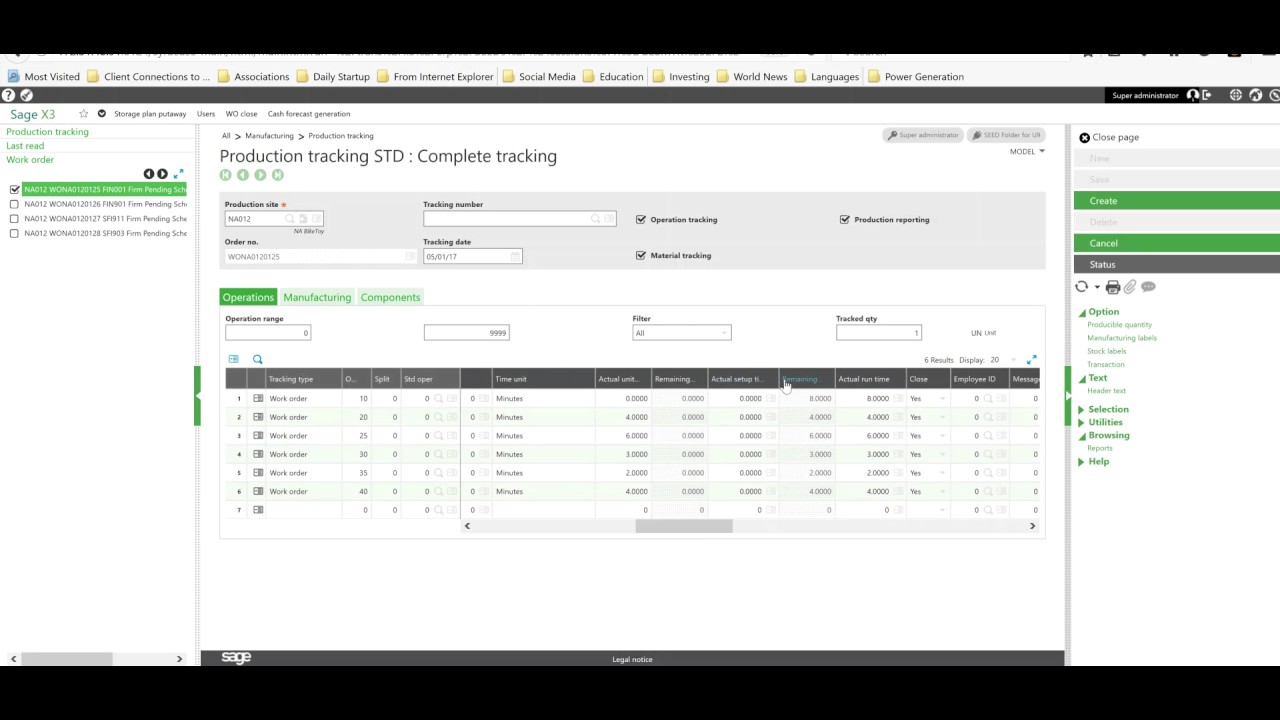Go to previous page in left list
The width and height of the screenshot is (1280, 720).
[149, 174]
